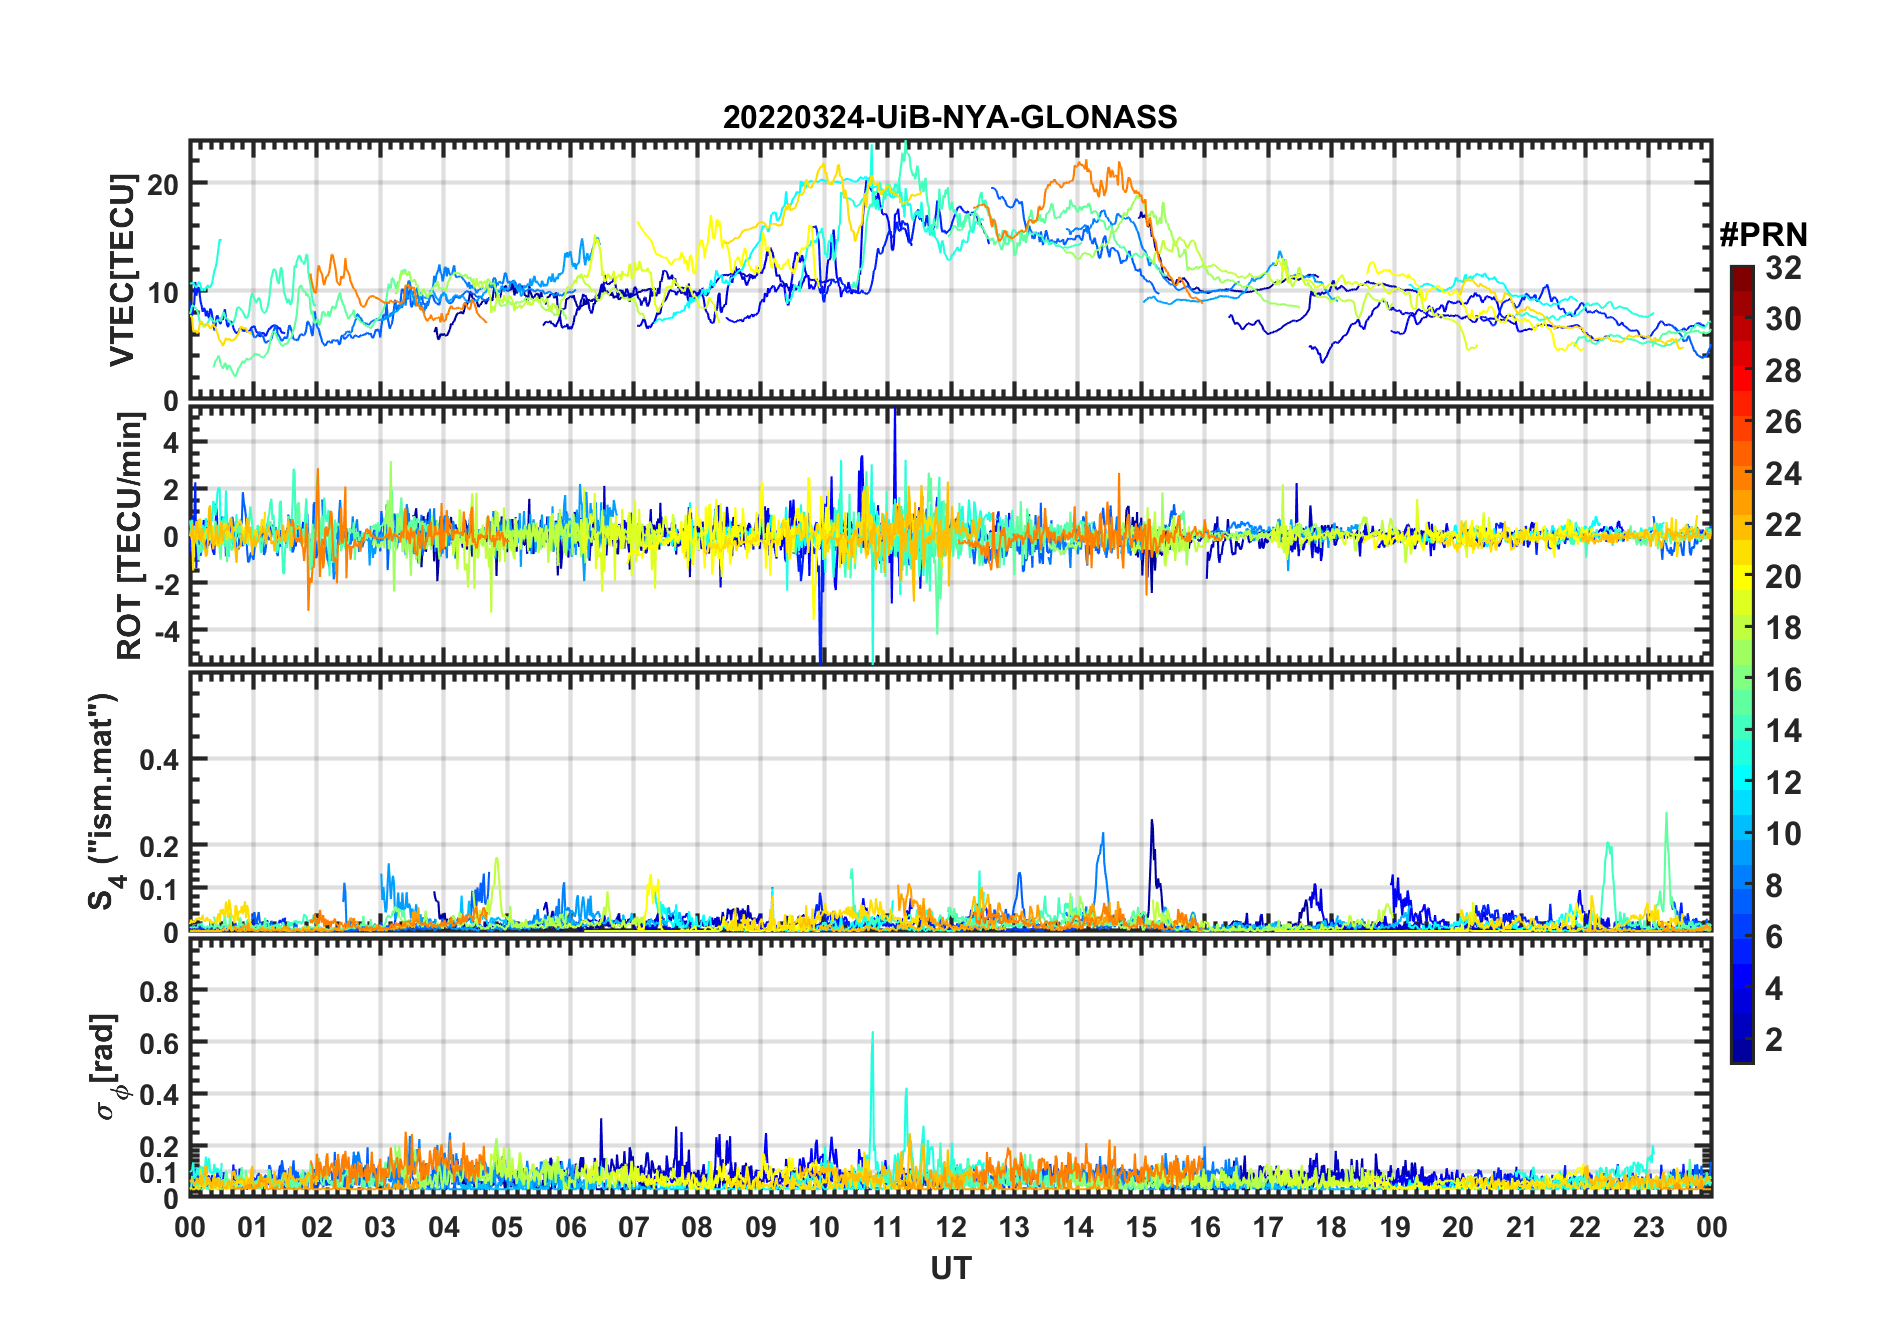Click the tall cyan sigma phi spike near 11 UT

tap(872, 1090)
